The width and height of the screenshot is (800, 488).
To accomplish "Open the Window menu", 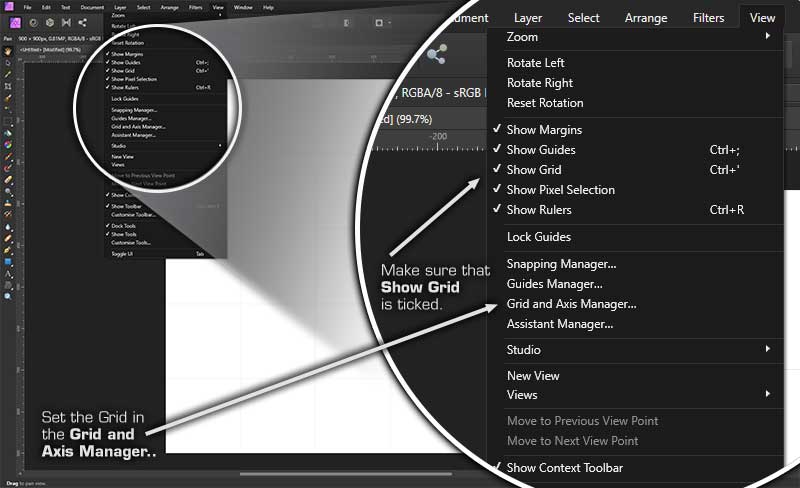I will tap(243, 7).
